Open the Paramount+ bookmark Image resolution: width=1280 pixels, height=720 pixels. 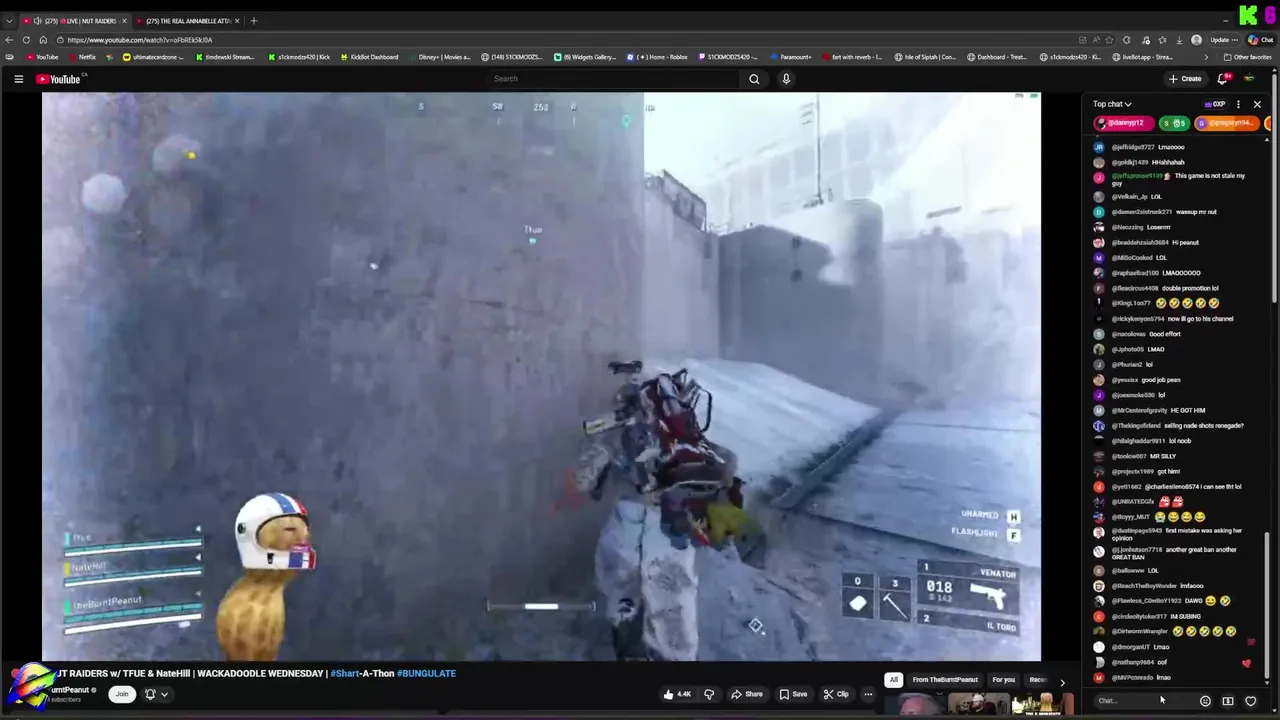[790, 57]
